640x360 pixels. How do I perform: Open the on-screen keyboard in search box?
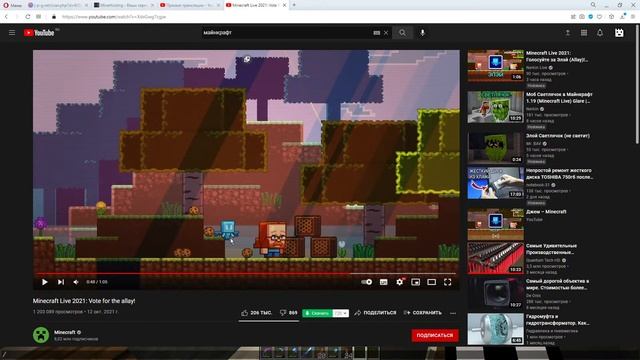(x=376, y=33)
